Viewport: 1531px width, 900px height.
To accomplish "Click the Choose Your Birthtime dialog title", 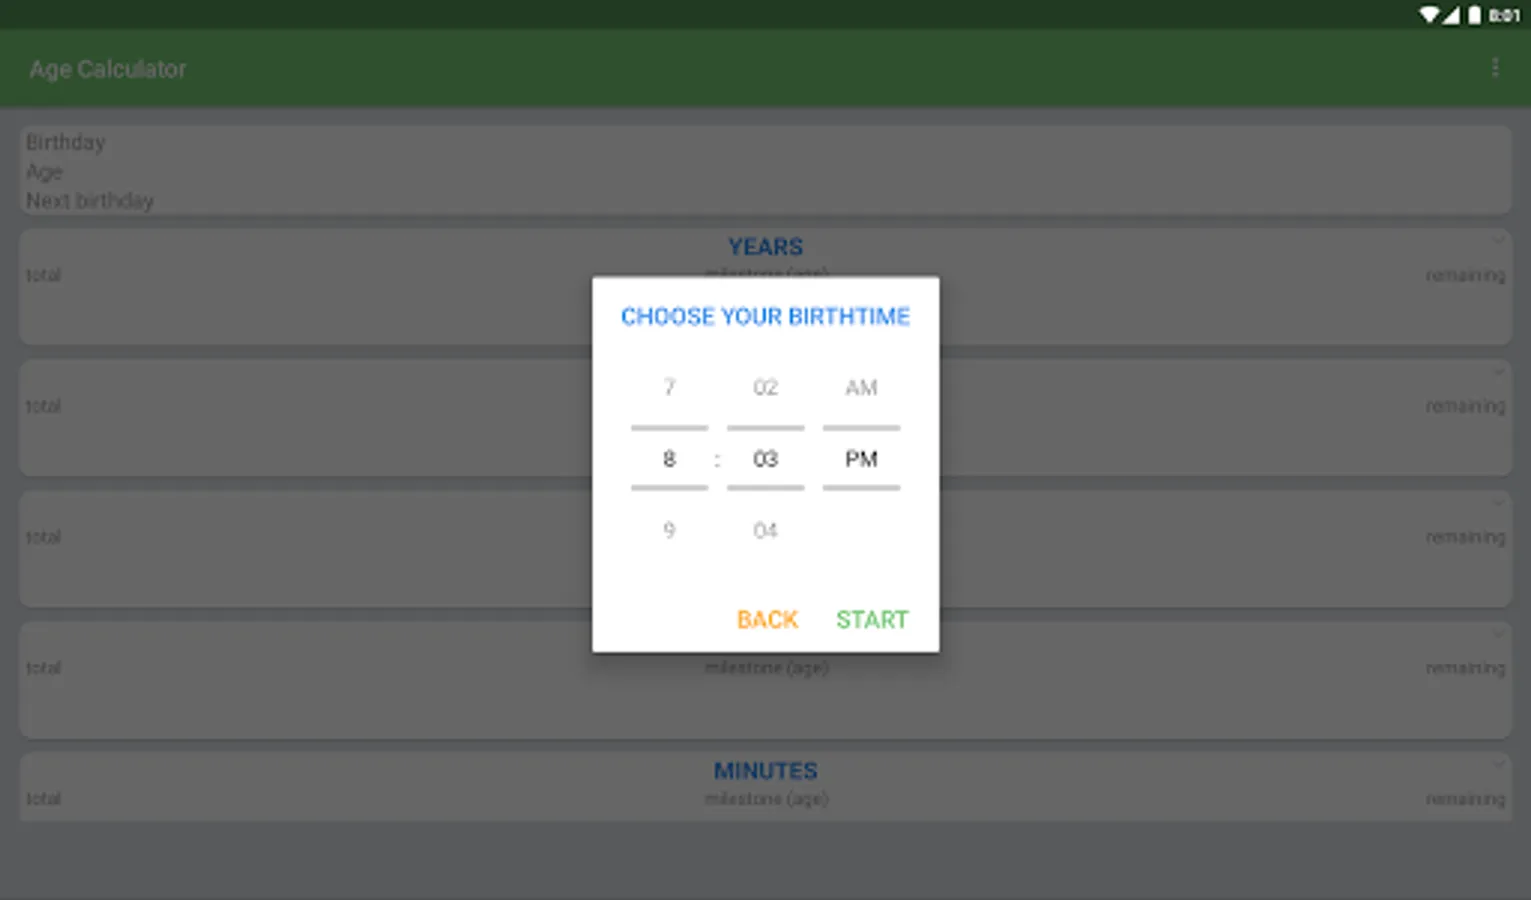I will [x=765, y=317].
